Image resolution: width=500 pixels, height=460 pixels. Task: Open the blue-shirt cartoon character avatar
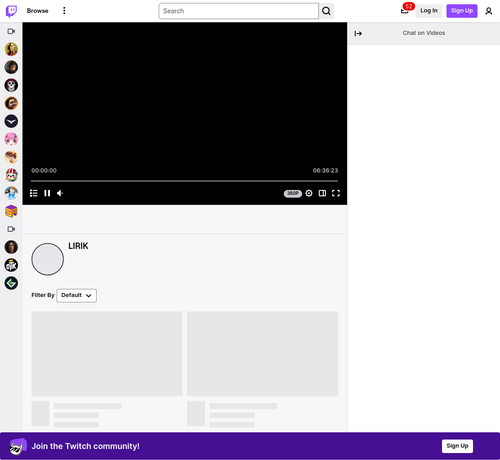[11, 193]
